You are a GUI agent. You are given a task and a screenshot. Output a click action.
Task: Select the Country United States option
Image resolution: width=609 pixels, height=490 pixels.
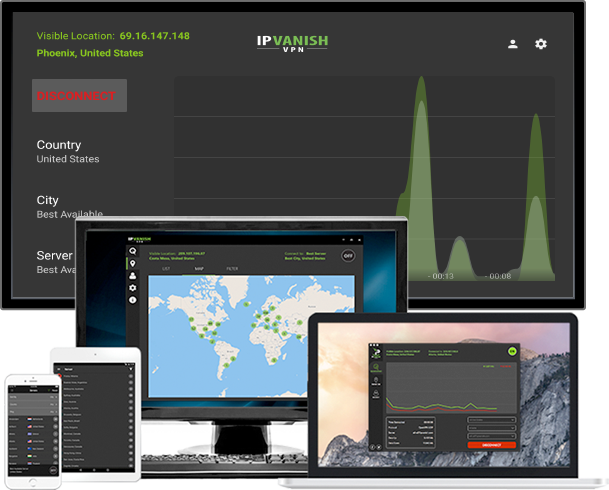click(x=68, y=151)
